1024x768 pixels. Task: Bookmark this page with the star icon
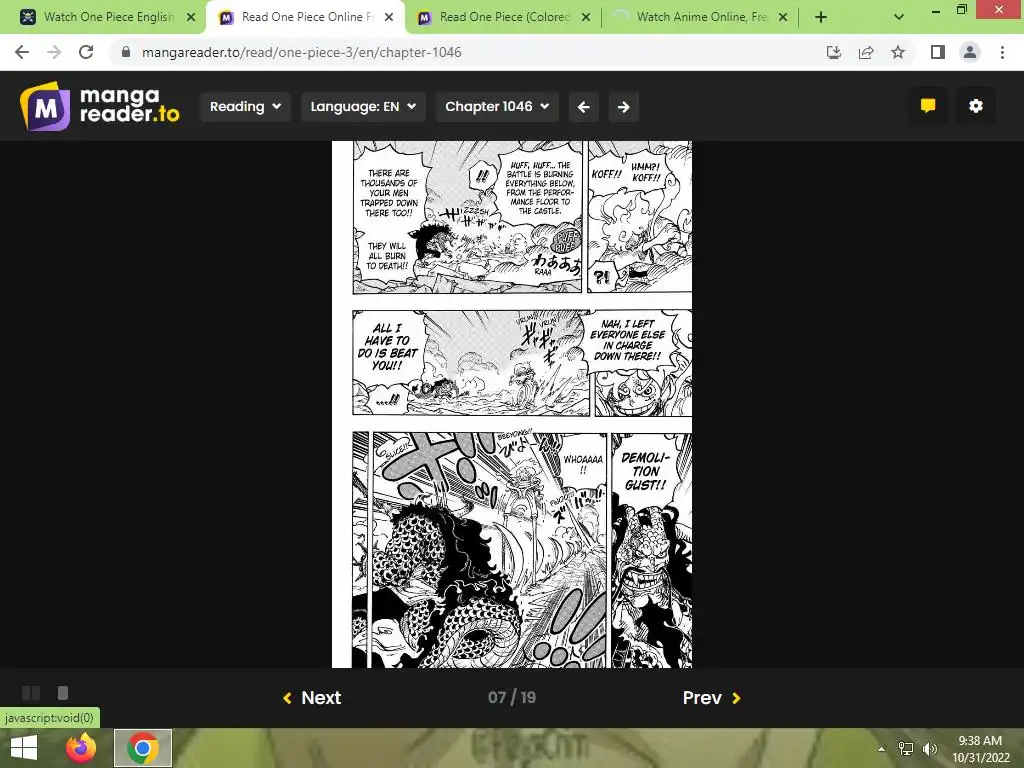pyautogui.click(x=898, y=52)
